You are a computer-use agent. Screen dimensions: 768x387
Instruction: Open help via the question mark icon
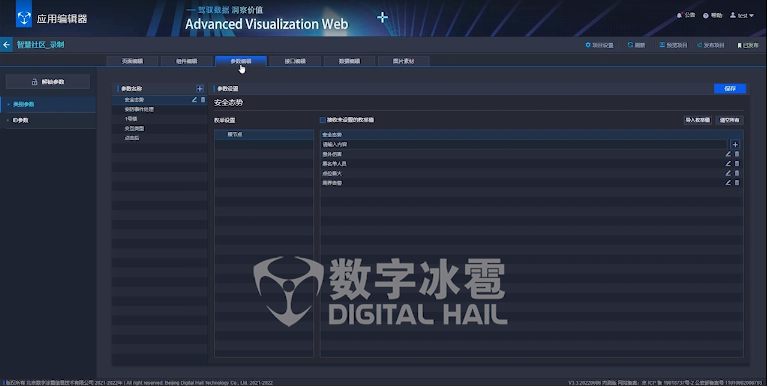706,16
